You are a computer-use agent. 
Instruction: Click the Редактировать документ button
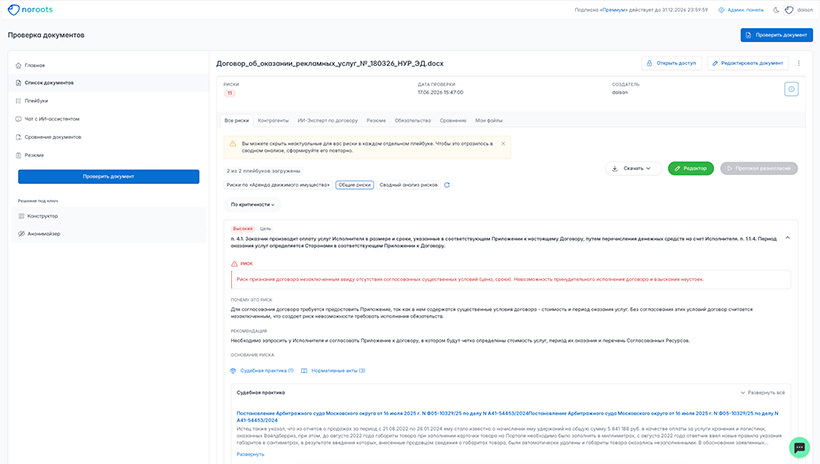click(x=748, y=63)
